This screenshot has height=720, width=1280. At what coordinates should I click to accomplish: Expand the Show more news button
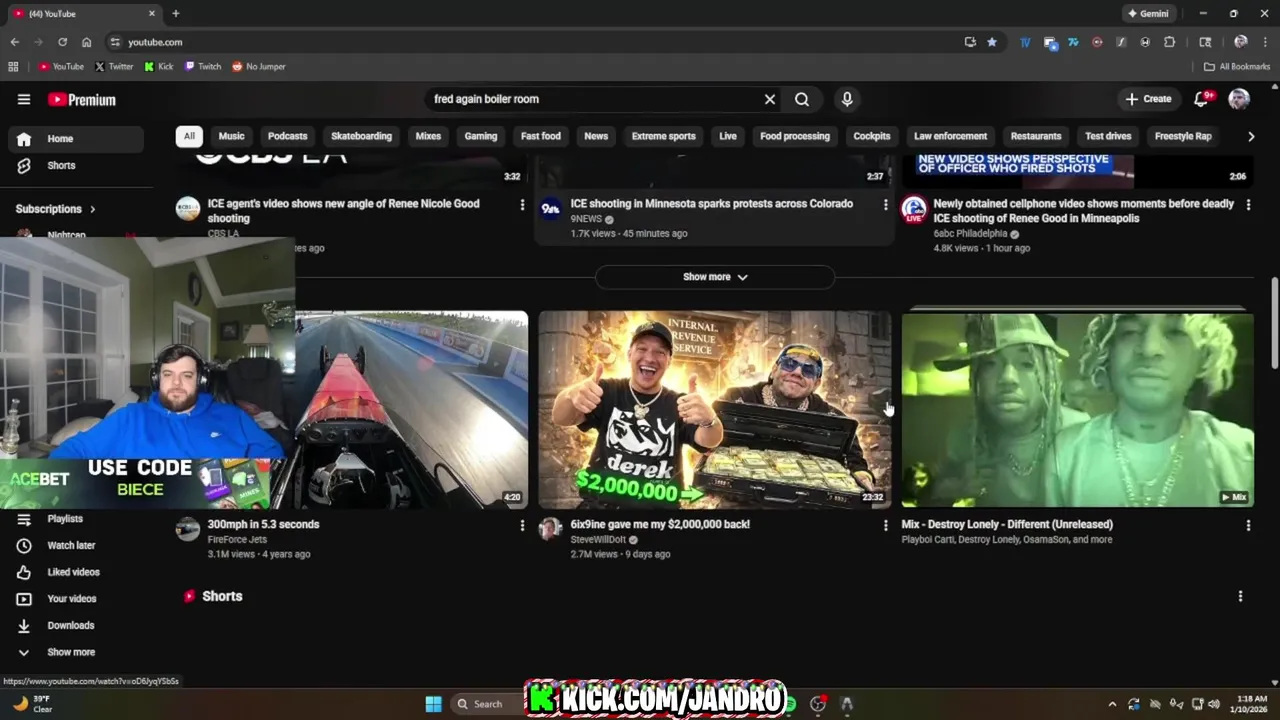pos(715,277)
